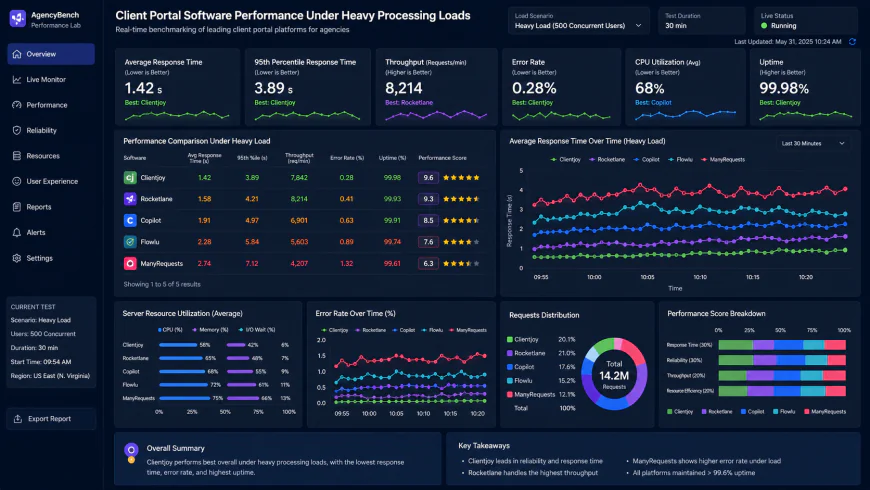The height and width of the screenshot is (490, 870).
Task: Click the User Experience smiley icon
Action: pyautogui.click(x=17, y=181)
